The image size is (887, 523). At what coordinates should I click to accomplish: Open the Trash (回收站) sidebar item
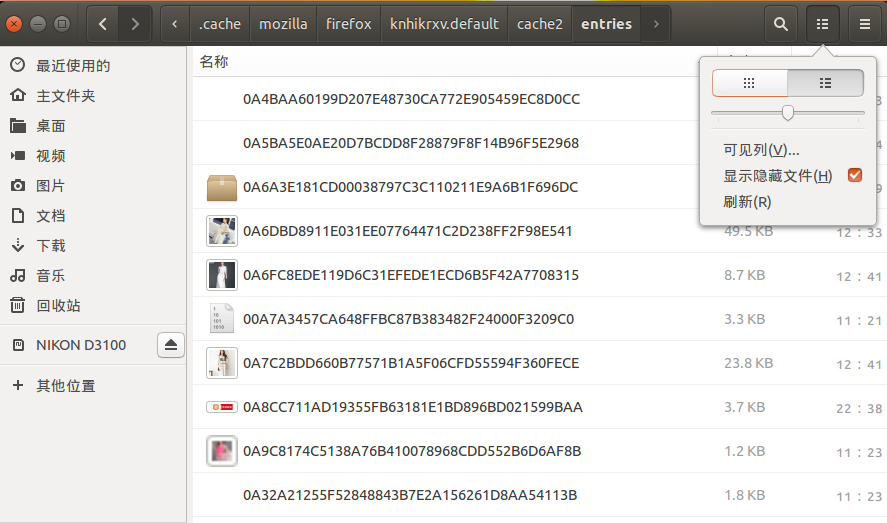click(58, 305)
